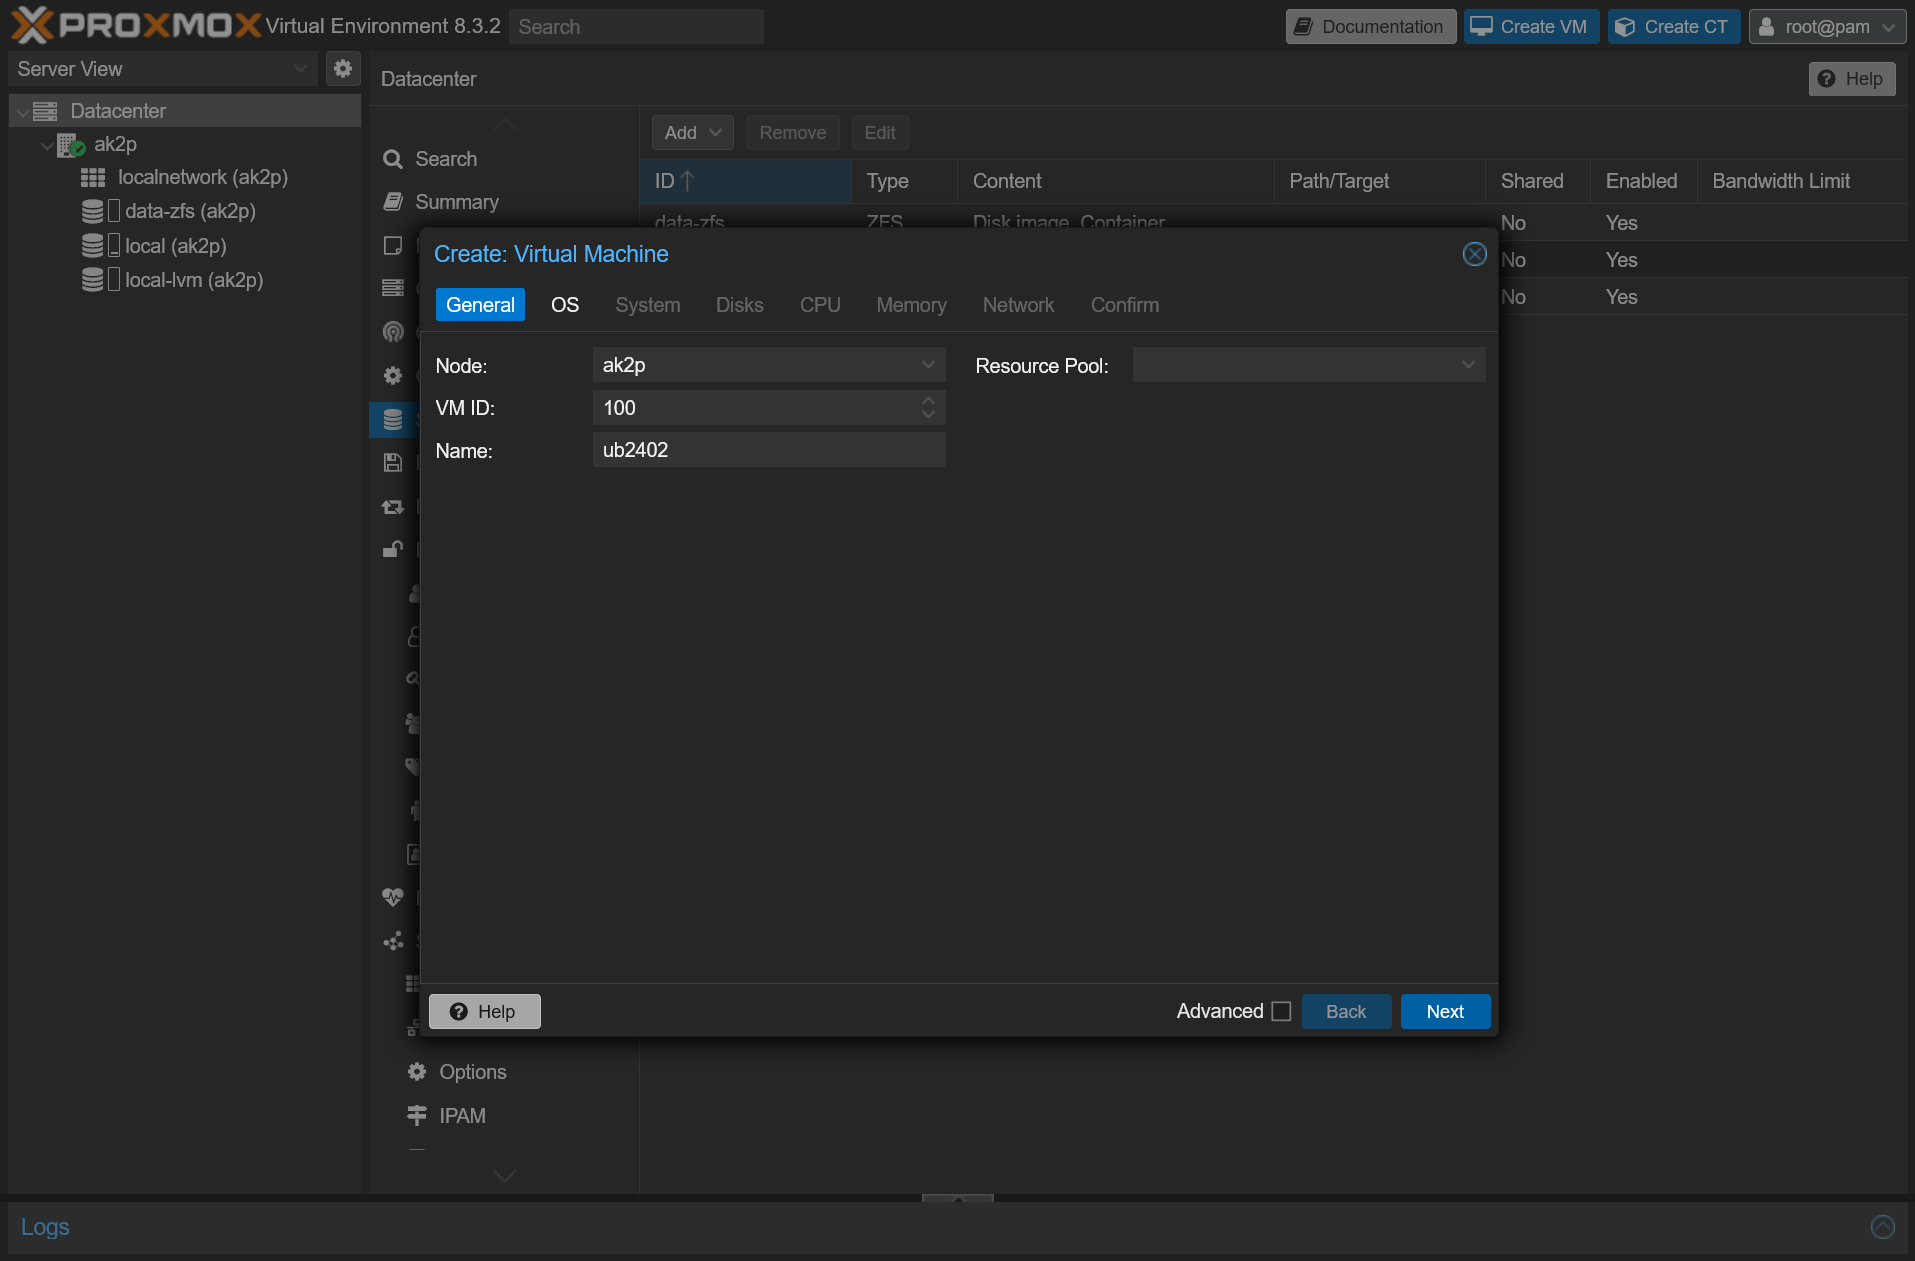Click the Summary book icon in the Datacenter menu

click(x=393, y=202)
